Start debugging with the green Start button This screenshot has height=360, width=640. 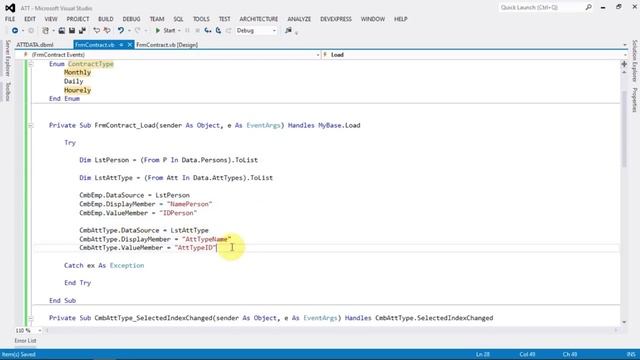[165, 31]
